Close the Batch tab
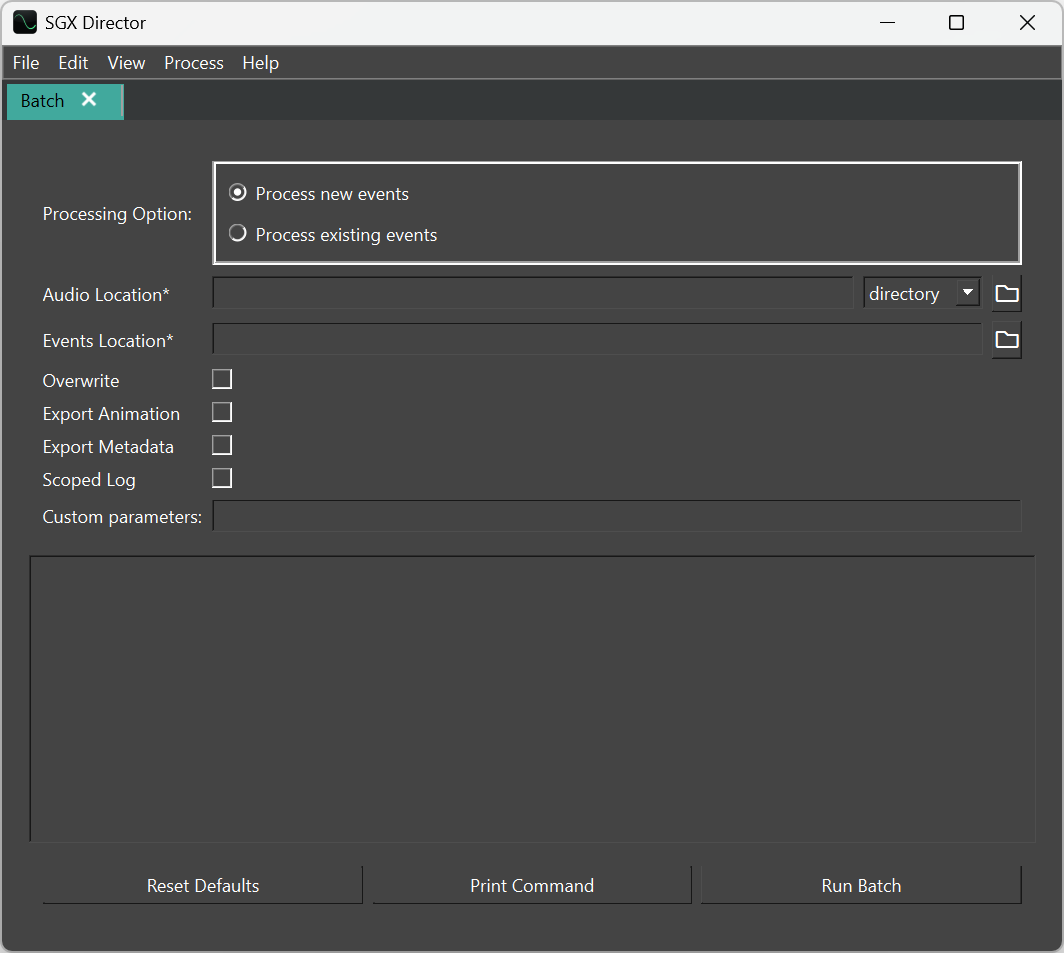The height and width of the screenshot is (953, 1064). pos(89,100)
